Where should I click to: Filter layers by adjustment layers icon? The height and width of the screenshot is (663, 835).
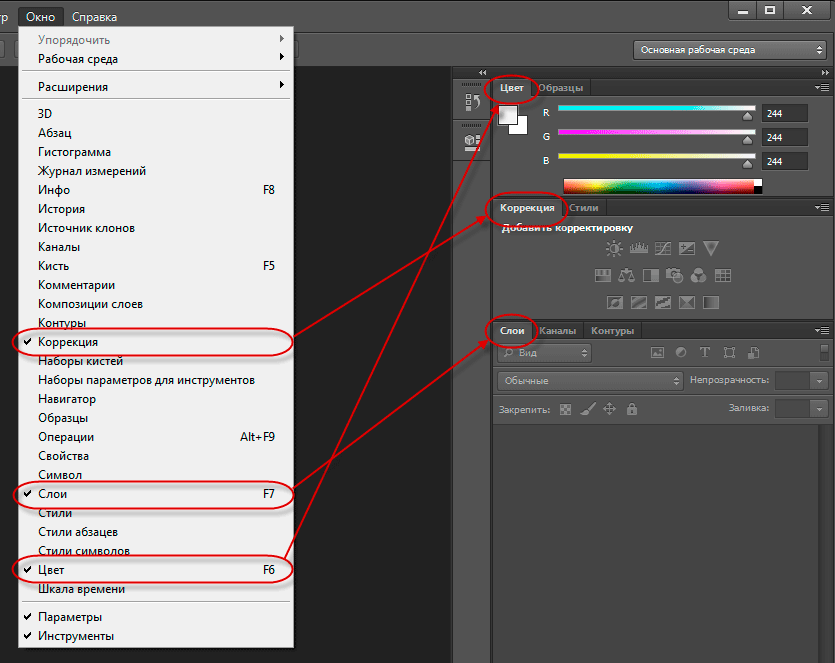[681, 353]
